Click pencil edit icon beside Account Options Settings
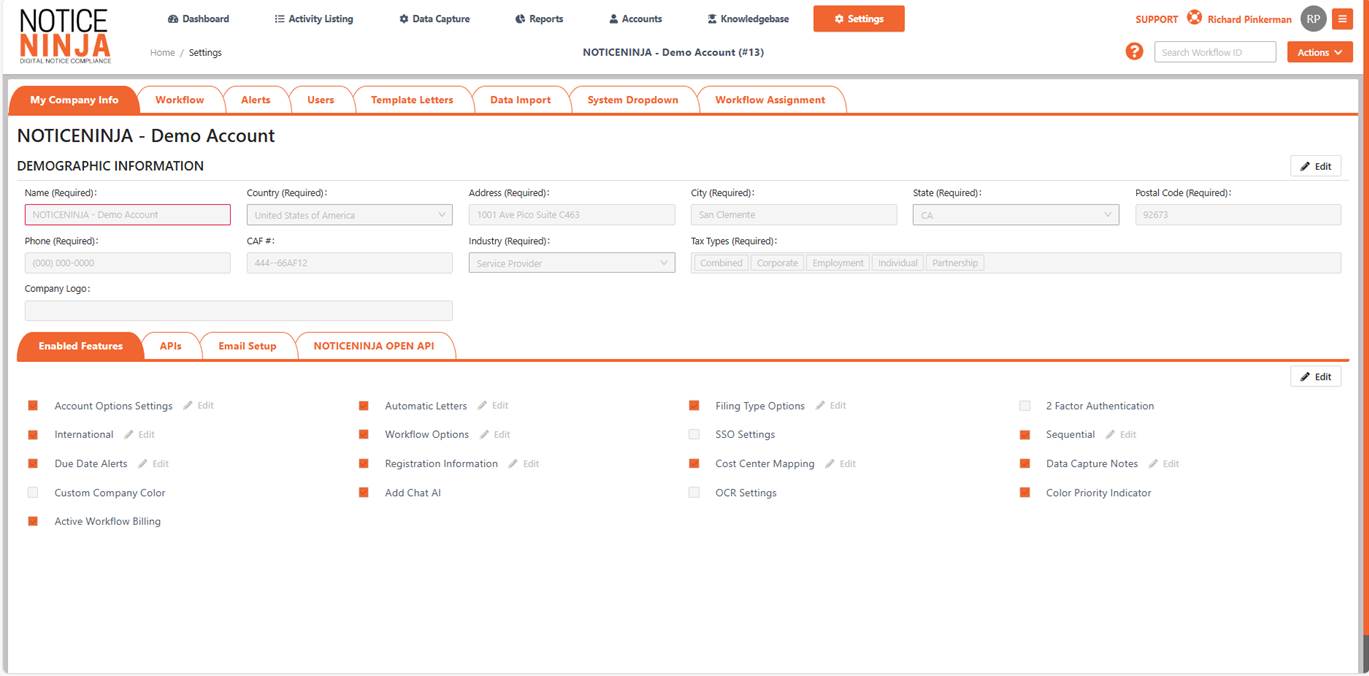 pos(188,406)
